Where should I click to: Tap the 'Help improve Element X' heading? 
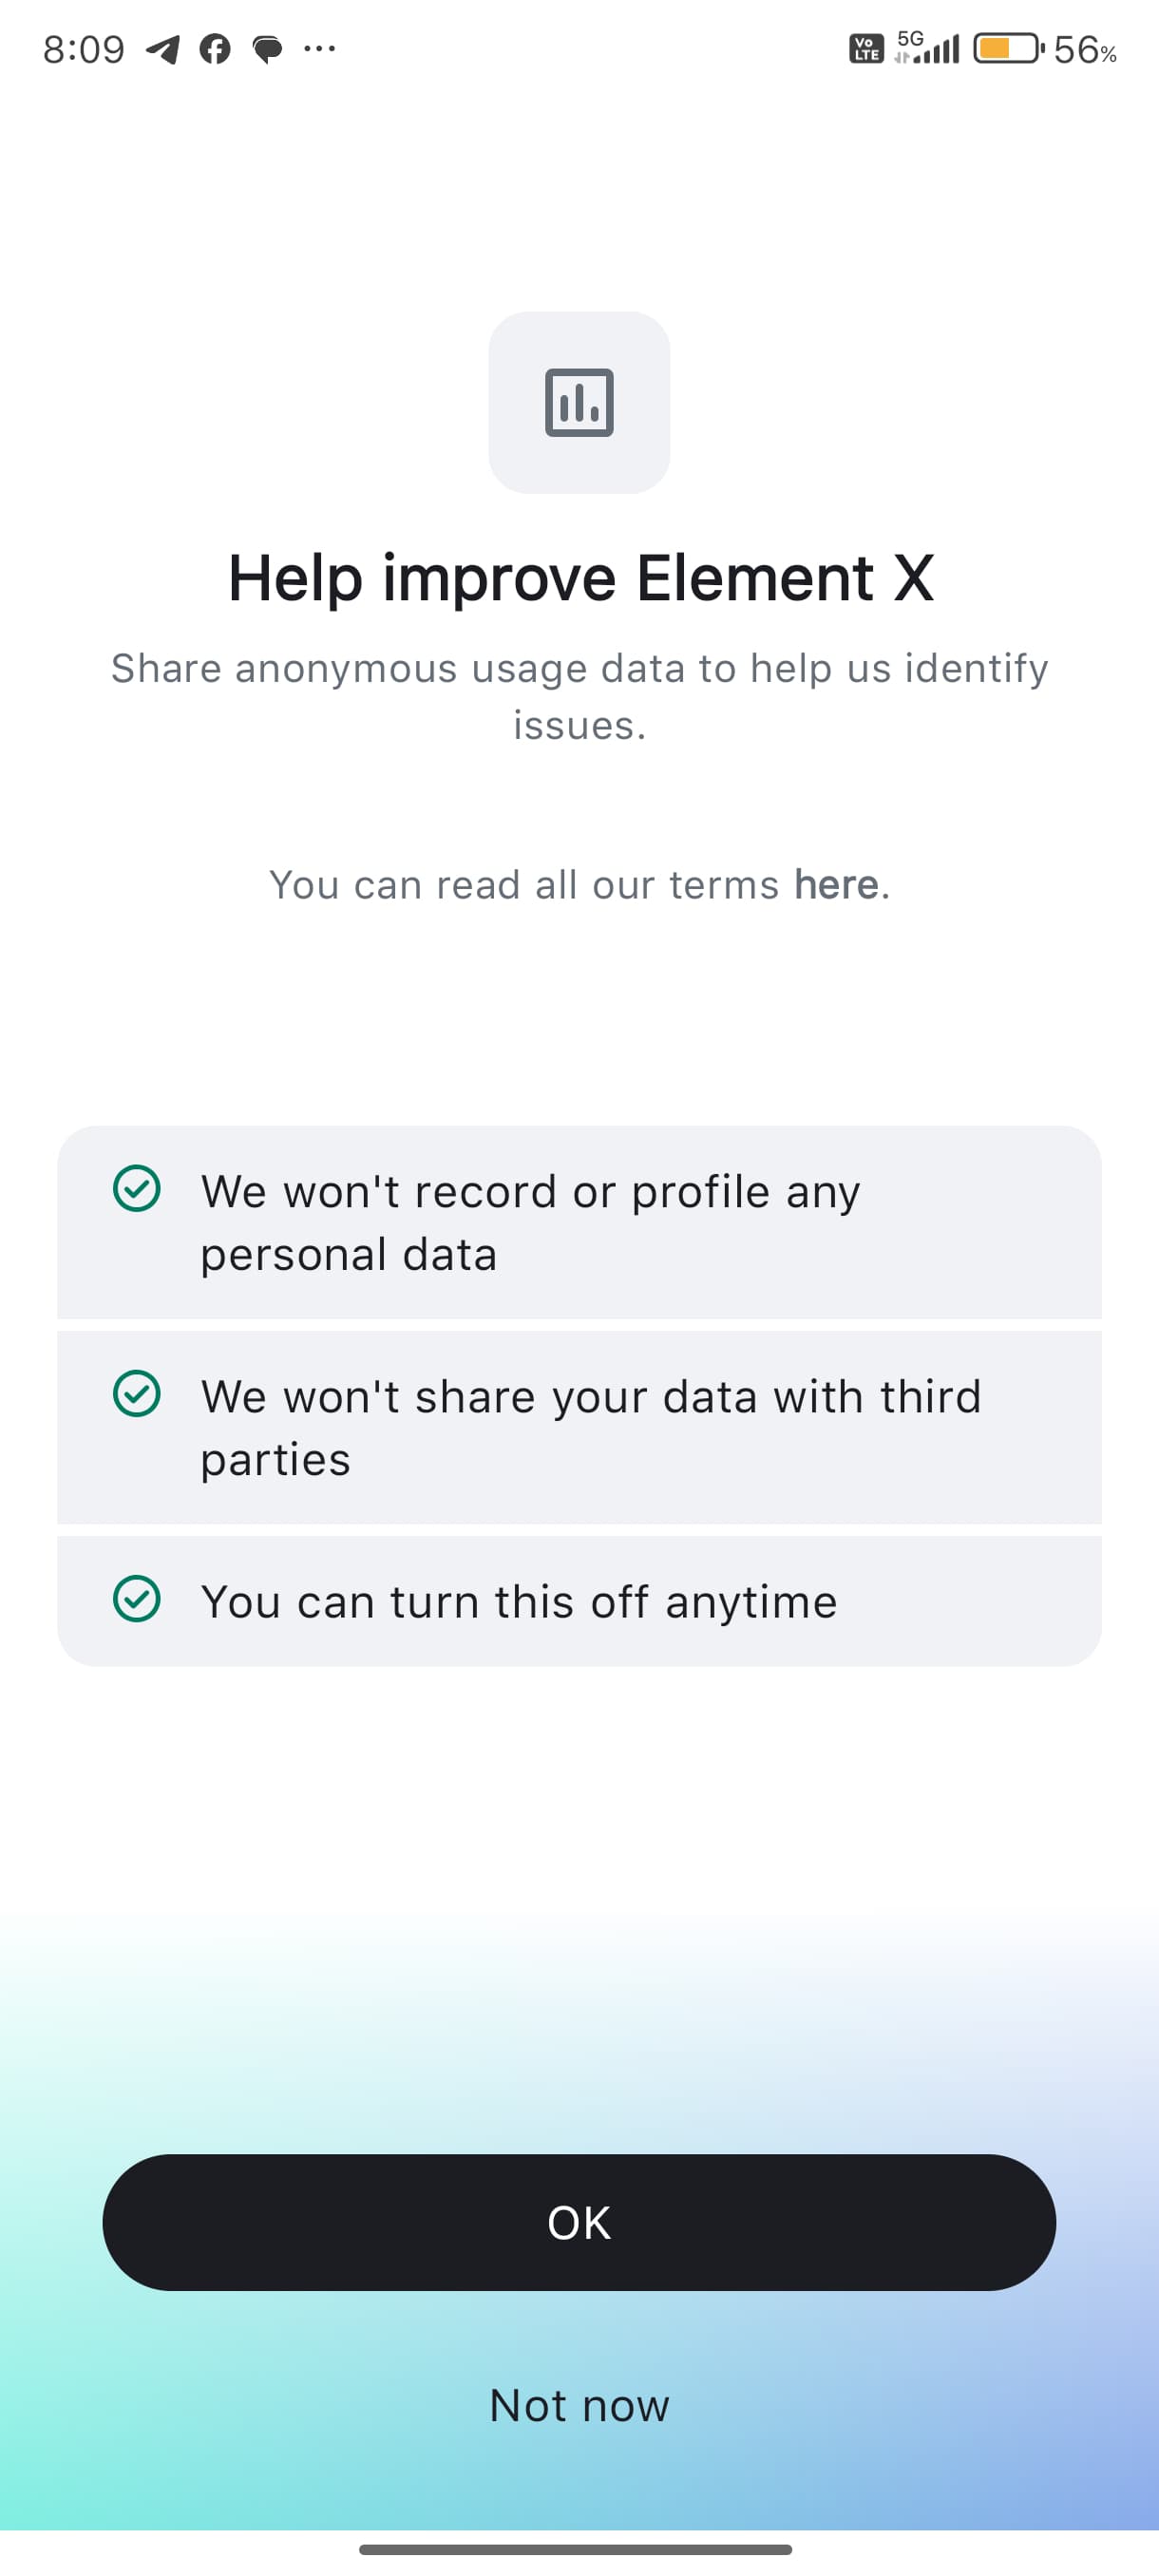[x=580, y=578]
